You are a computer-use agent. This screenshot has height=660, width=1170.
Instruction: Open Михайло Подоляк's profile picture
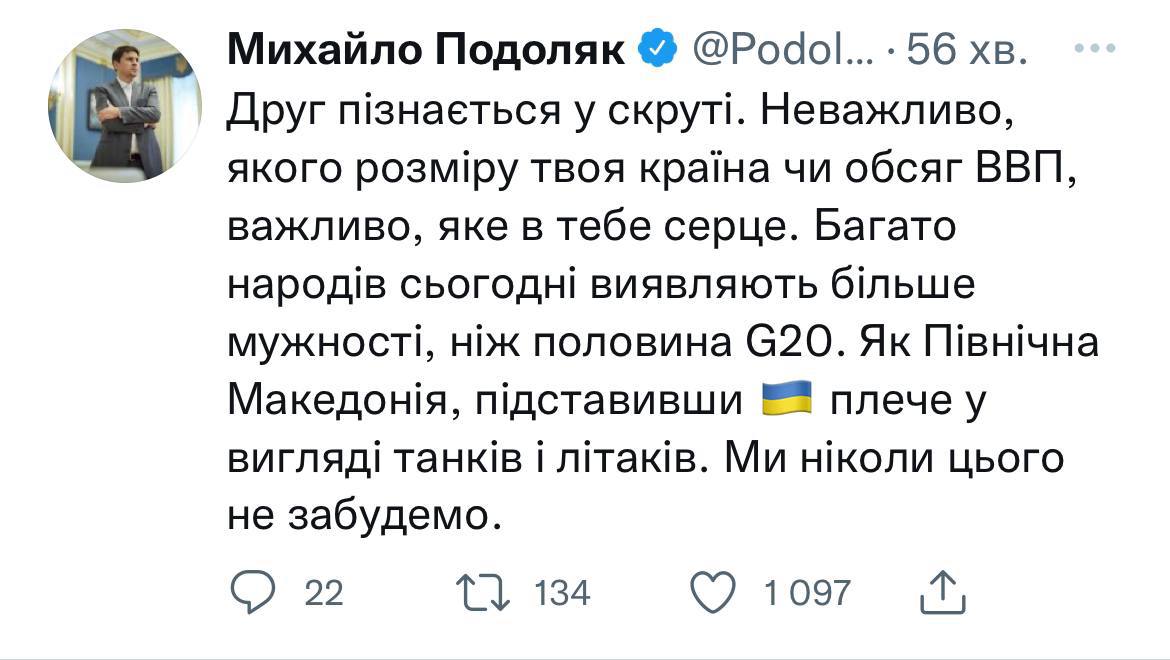point(124,106)
